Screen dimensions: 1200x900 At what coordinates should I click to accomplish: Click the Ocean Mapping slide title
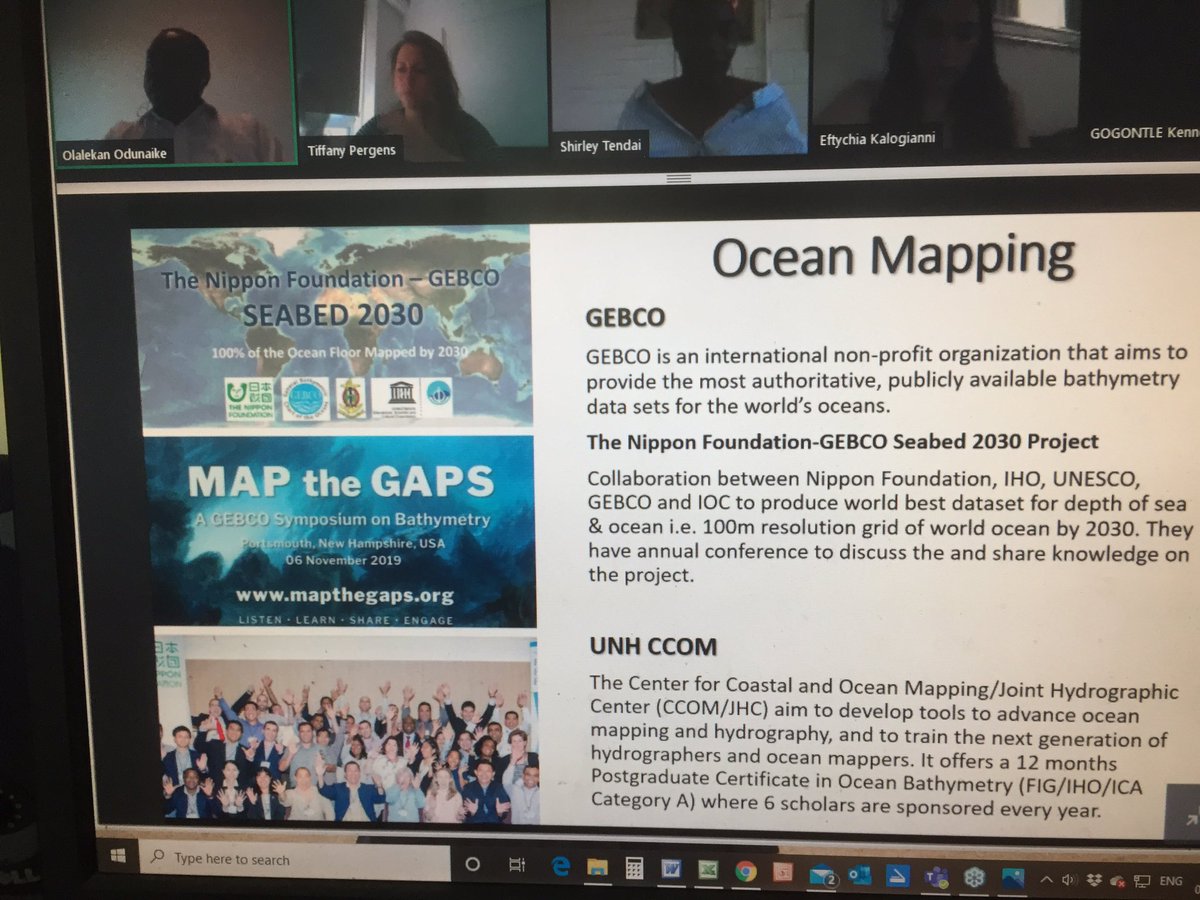coord(893,259)
